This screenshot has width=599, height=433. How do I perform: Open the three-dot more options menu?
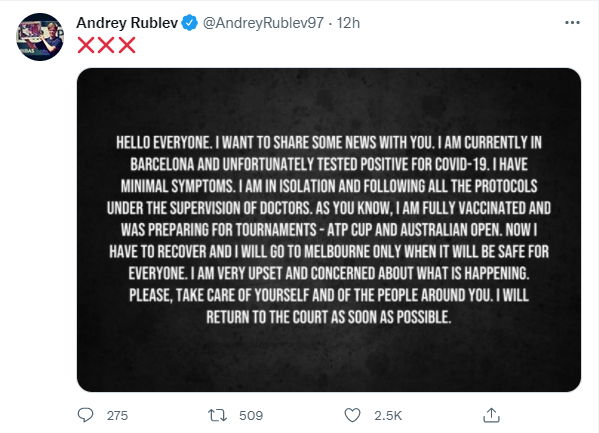(x=572, y=23)
